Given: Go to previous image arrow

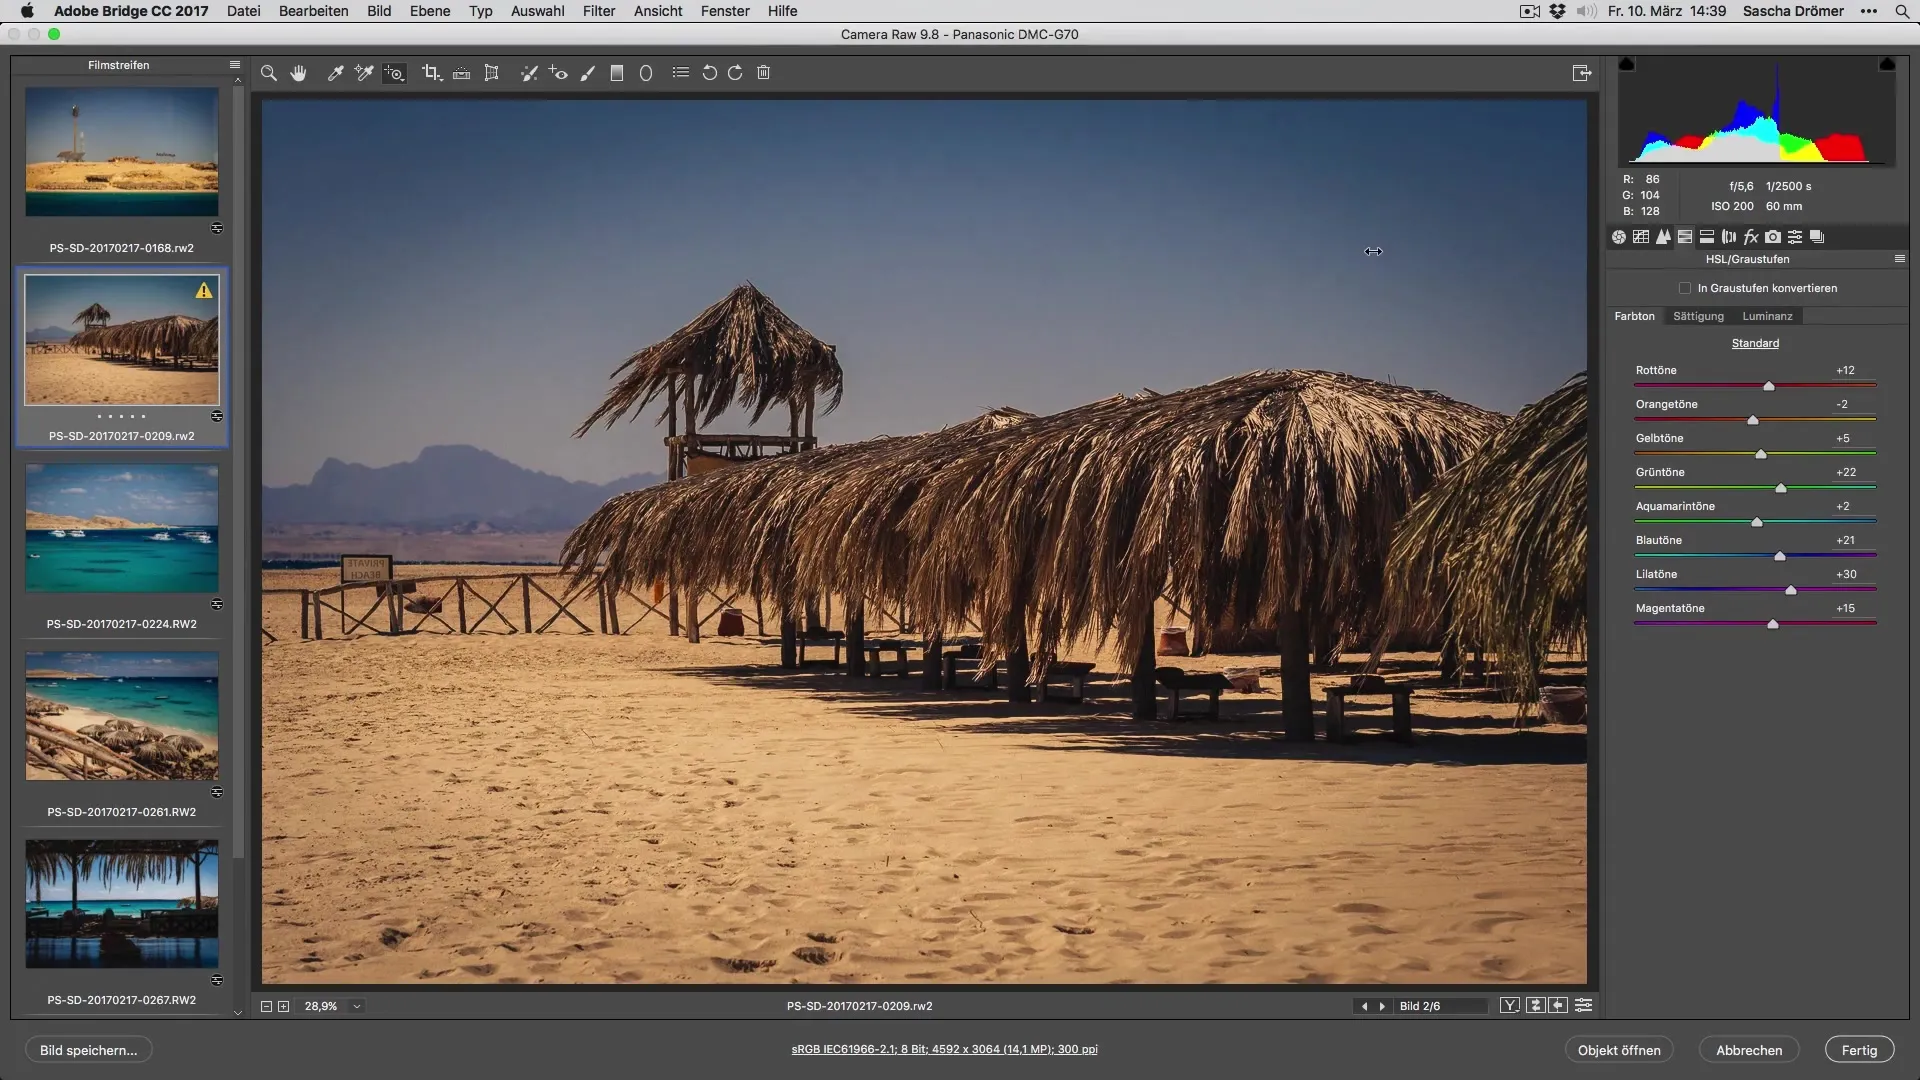Looking at the screenshot, I should click(x=1364, y=1006).
